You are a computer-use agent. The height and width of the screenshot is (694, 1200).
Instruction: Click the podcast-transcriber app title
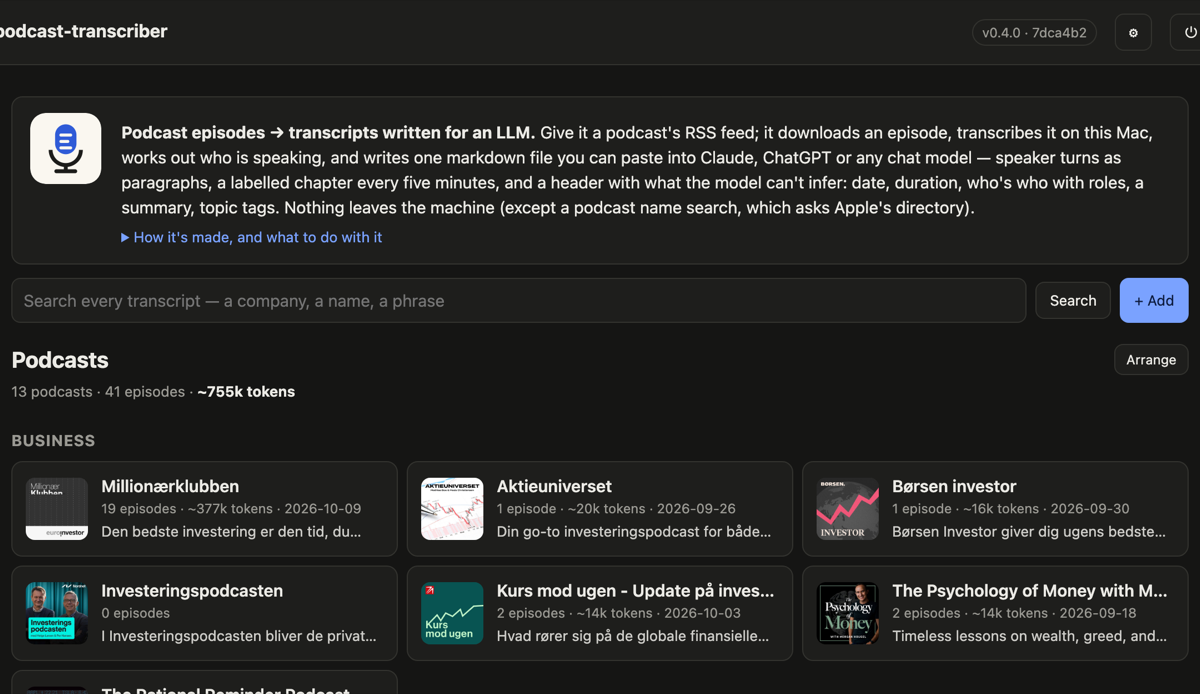pyautogui.click(x=82, y=31)
